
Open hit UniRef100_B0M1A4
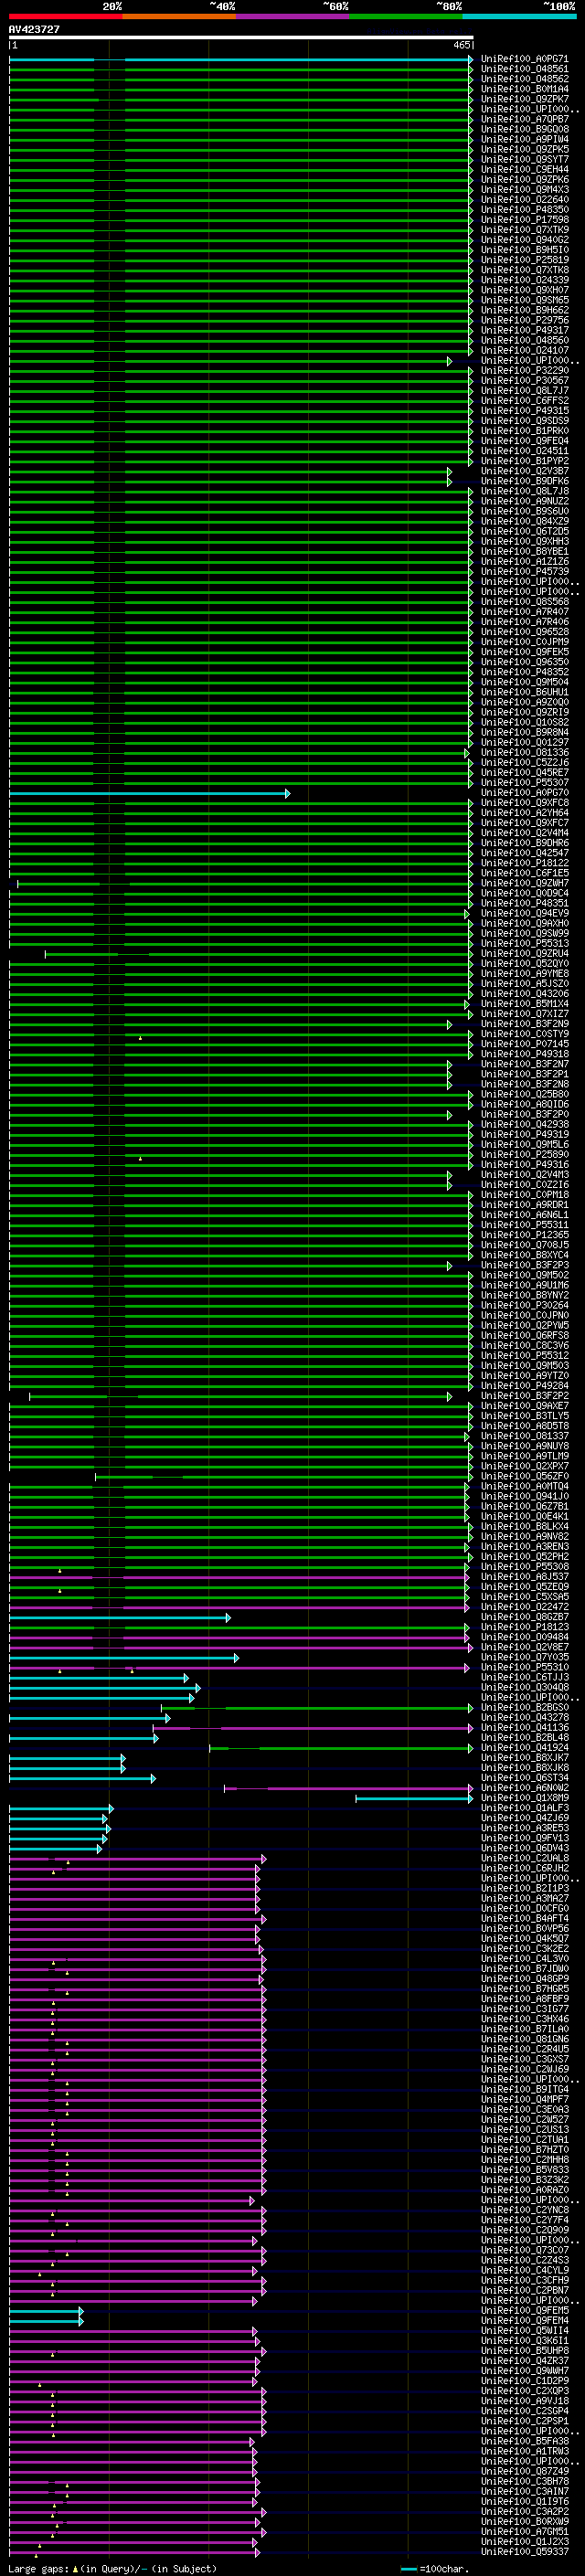524,89
